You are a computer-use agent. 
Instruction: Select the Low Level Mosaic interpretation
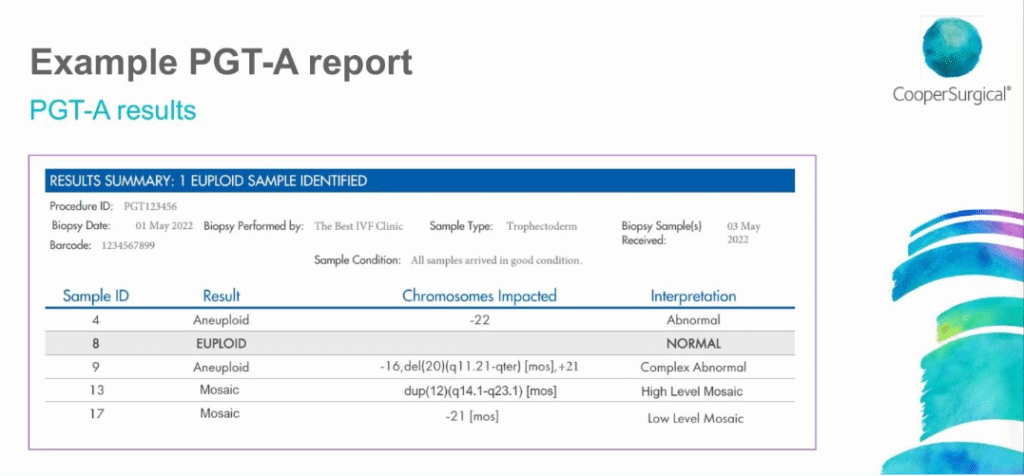[695, 417]
